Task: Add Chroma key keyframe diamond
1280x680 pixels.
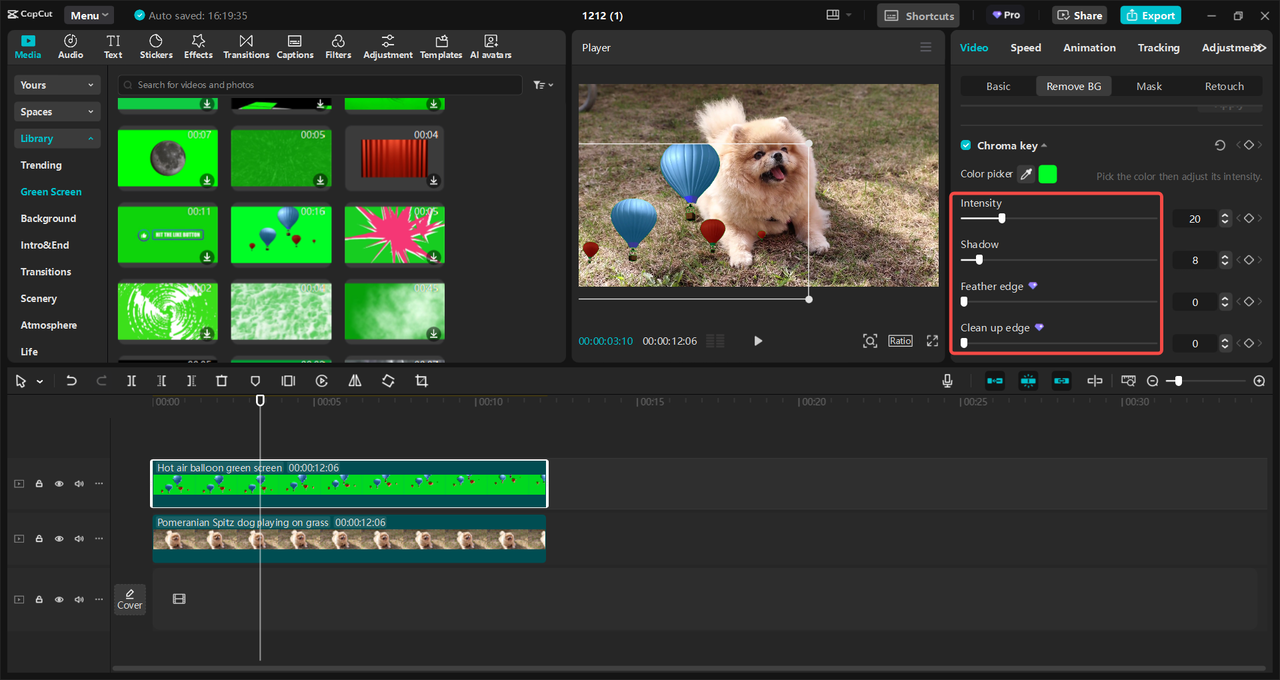Action: [1249, 145]
